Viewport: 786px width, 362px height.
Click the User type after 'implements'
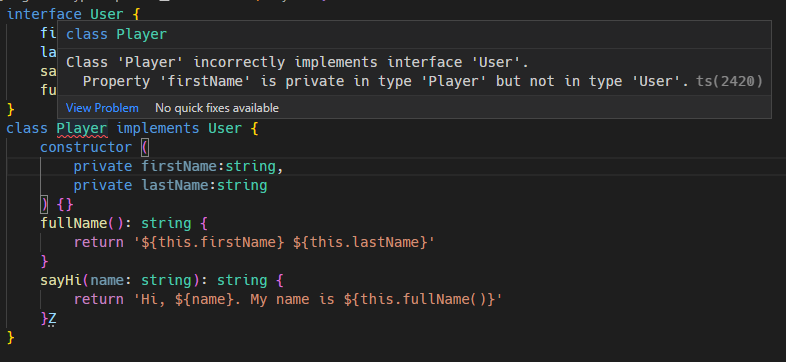pyautogui.click(x=225, y=128)
